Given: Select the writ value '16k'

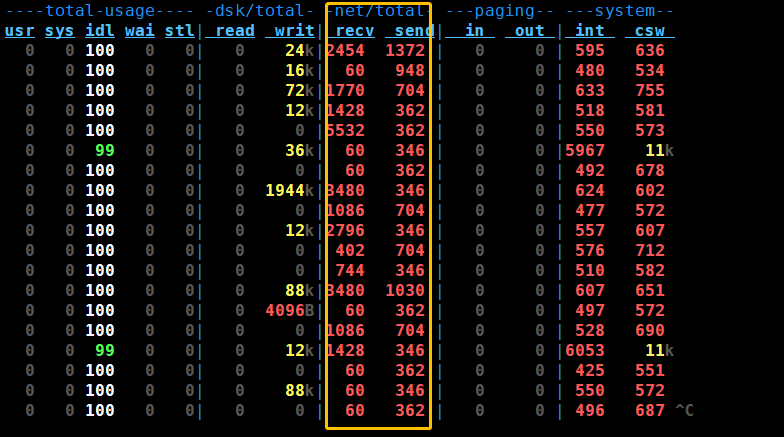Looking at the screenshot, I should click(x=300, y=70).
